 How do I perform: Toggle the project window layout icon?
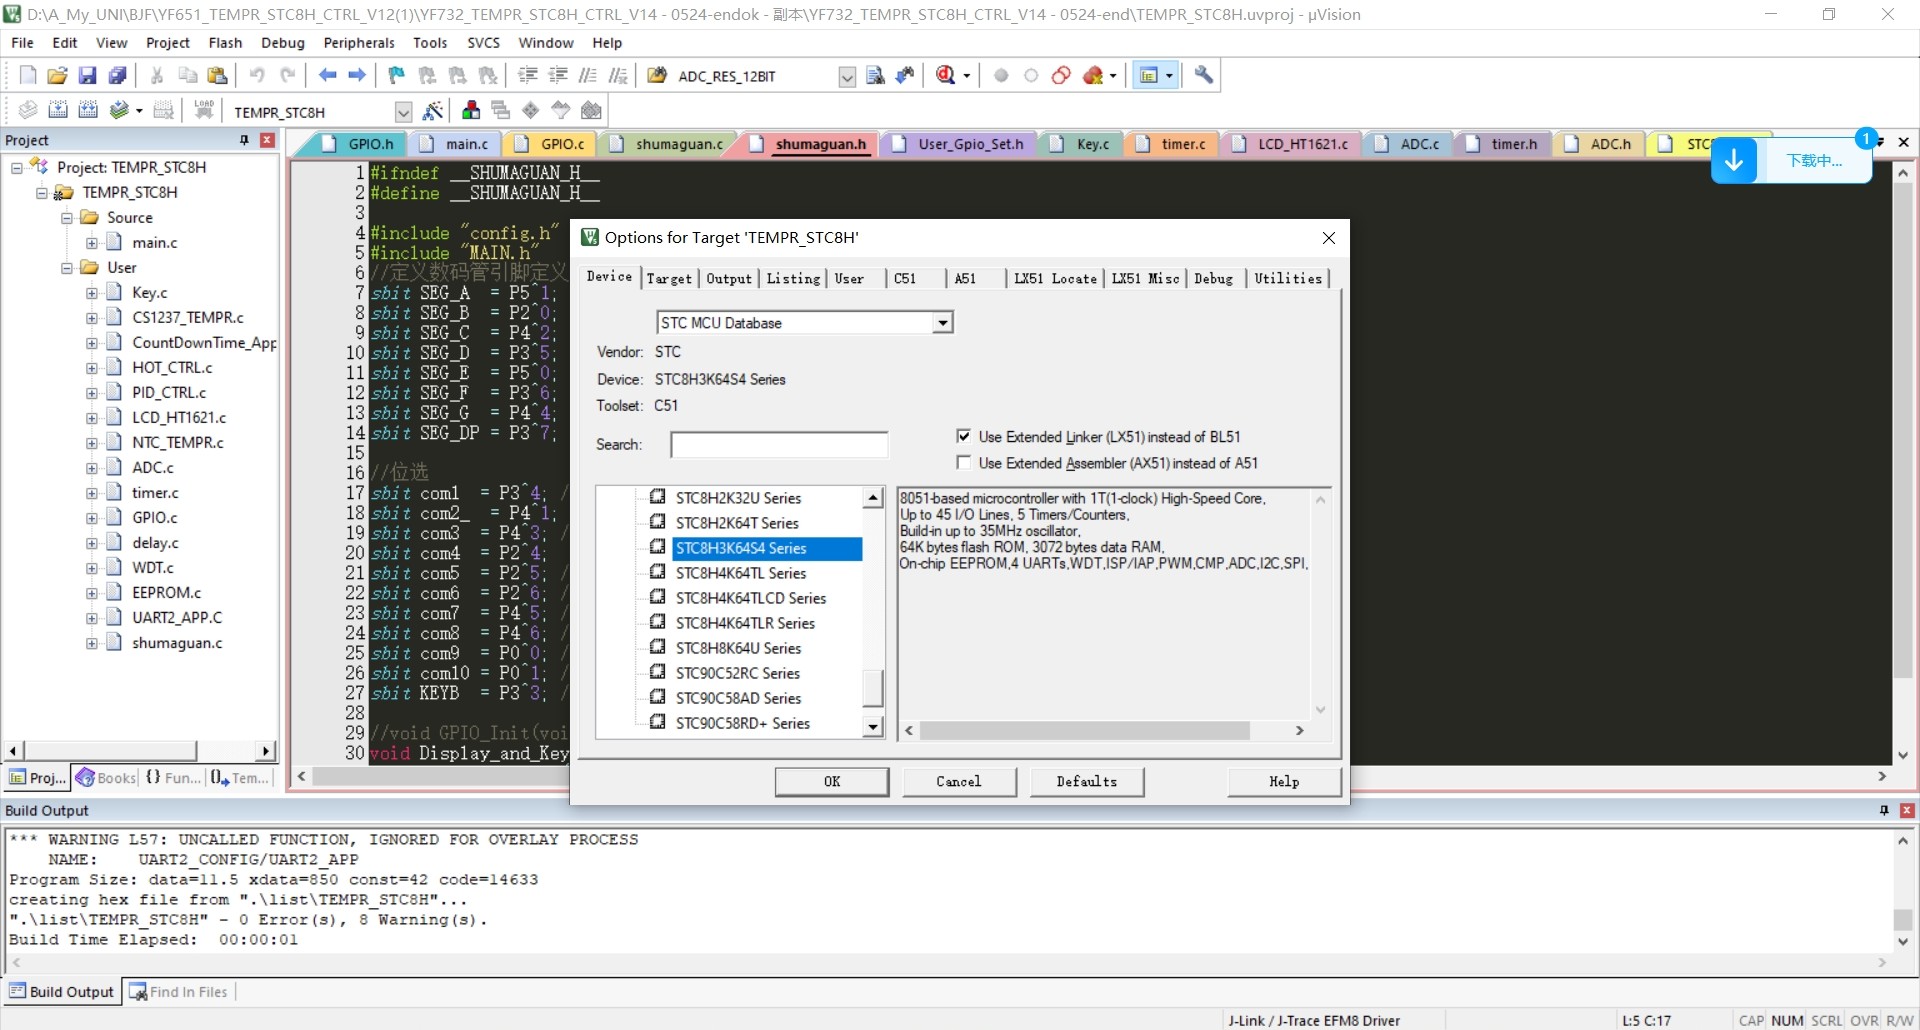(1149, 76)
